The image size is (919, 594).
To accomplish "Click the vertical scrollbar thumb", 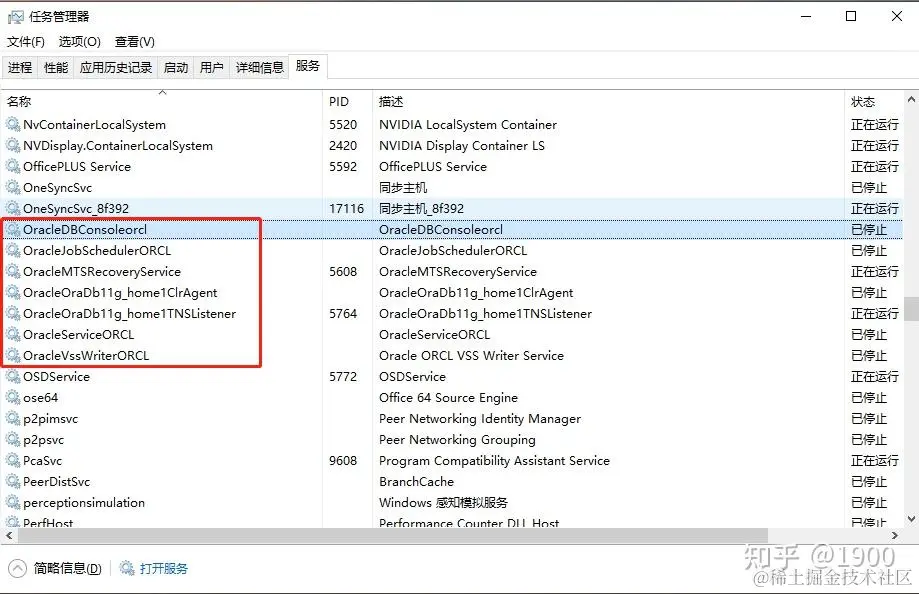I will point(911,309).
